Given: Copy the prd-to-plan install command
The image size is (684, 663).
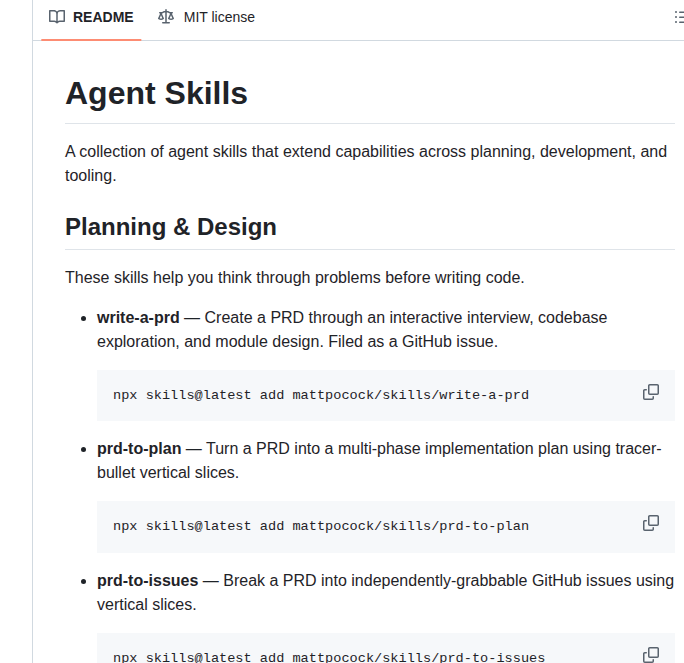Looking at the screenshot, I should pos(651,523).
